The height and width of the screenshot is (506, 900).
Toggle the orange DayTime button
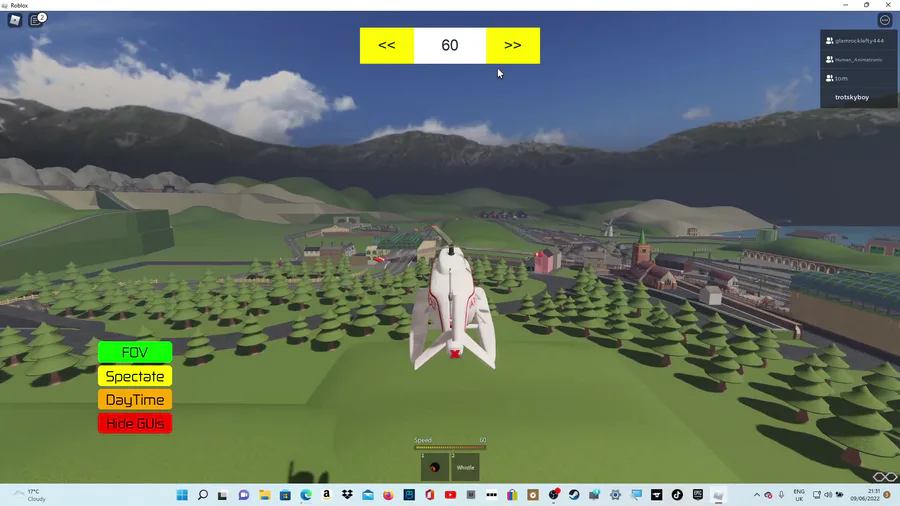[x=135, y=400]
